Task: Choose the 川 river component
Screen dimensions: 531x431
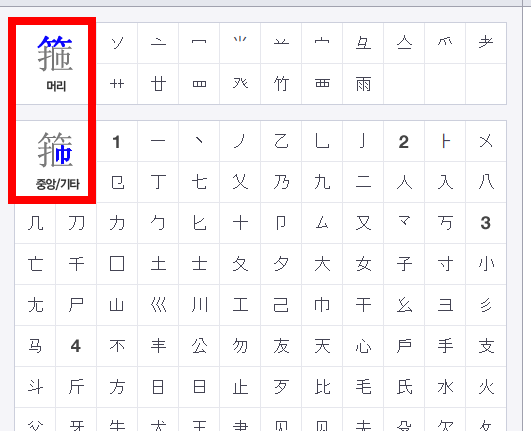Action: click(x=199, y=305)
